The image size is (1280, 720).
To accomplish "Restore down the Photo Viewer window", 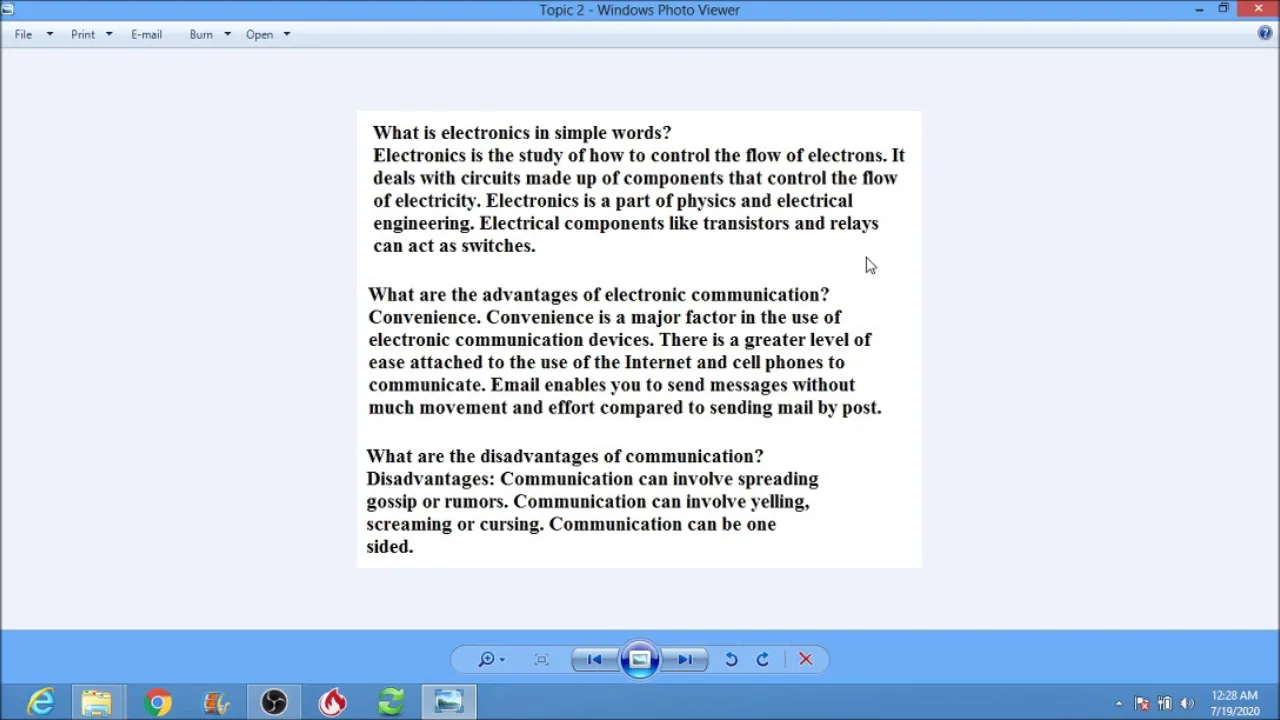I will click(1223, 9).
